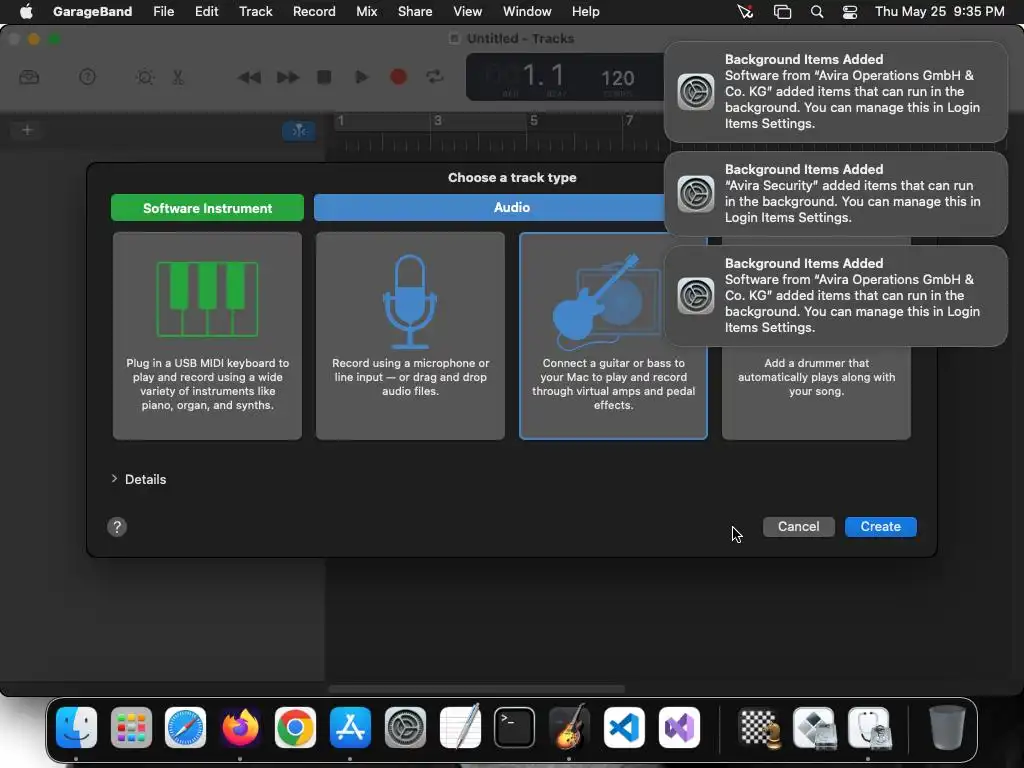This screenshot has width=1024, height=768.
Task: Toggle the Catch playhead button
Action: [299, 131]
